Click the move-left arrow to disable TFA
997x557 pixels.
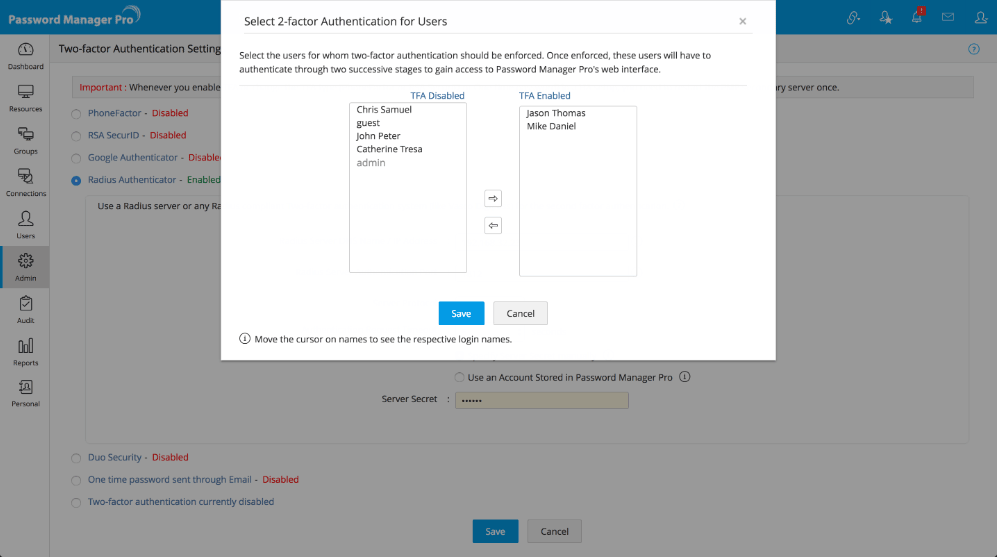tap(492, 226)
